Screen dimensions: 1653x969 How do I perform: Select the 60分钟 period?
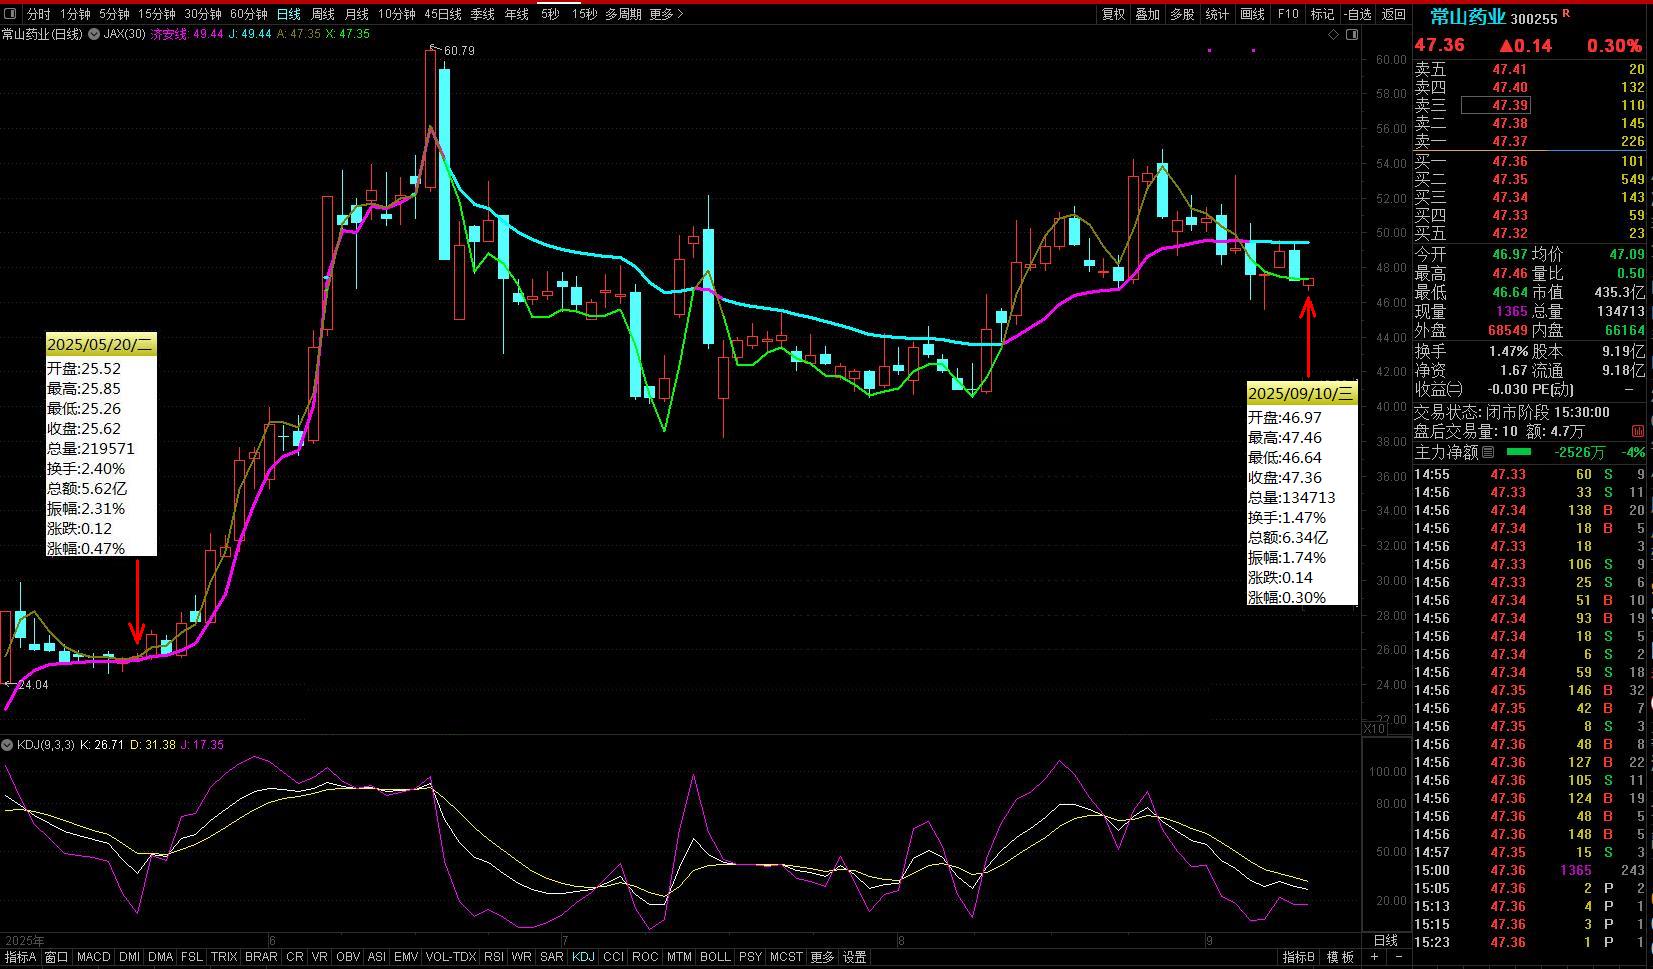click(x=249, y=14)
